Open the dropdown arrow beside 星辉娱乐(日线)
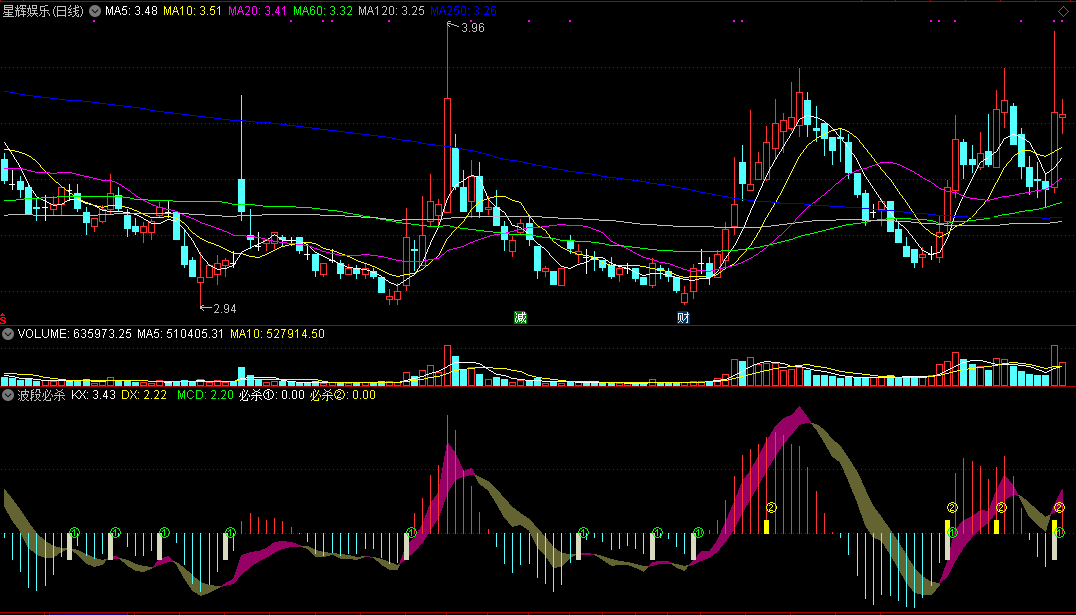This screenshot has width=1076, height=615. coord(95,11)
